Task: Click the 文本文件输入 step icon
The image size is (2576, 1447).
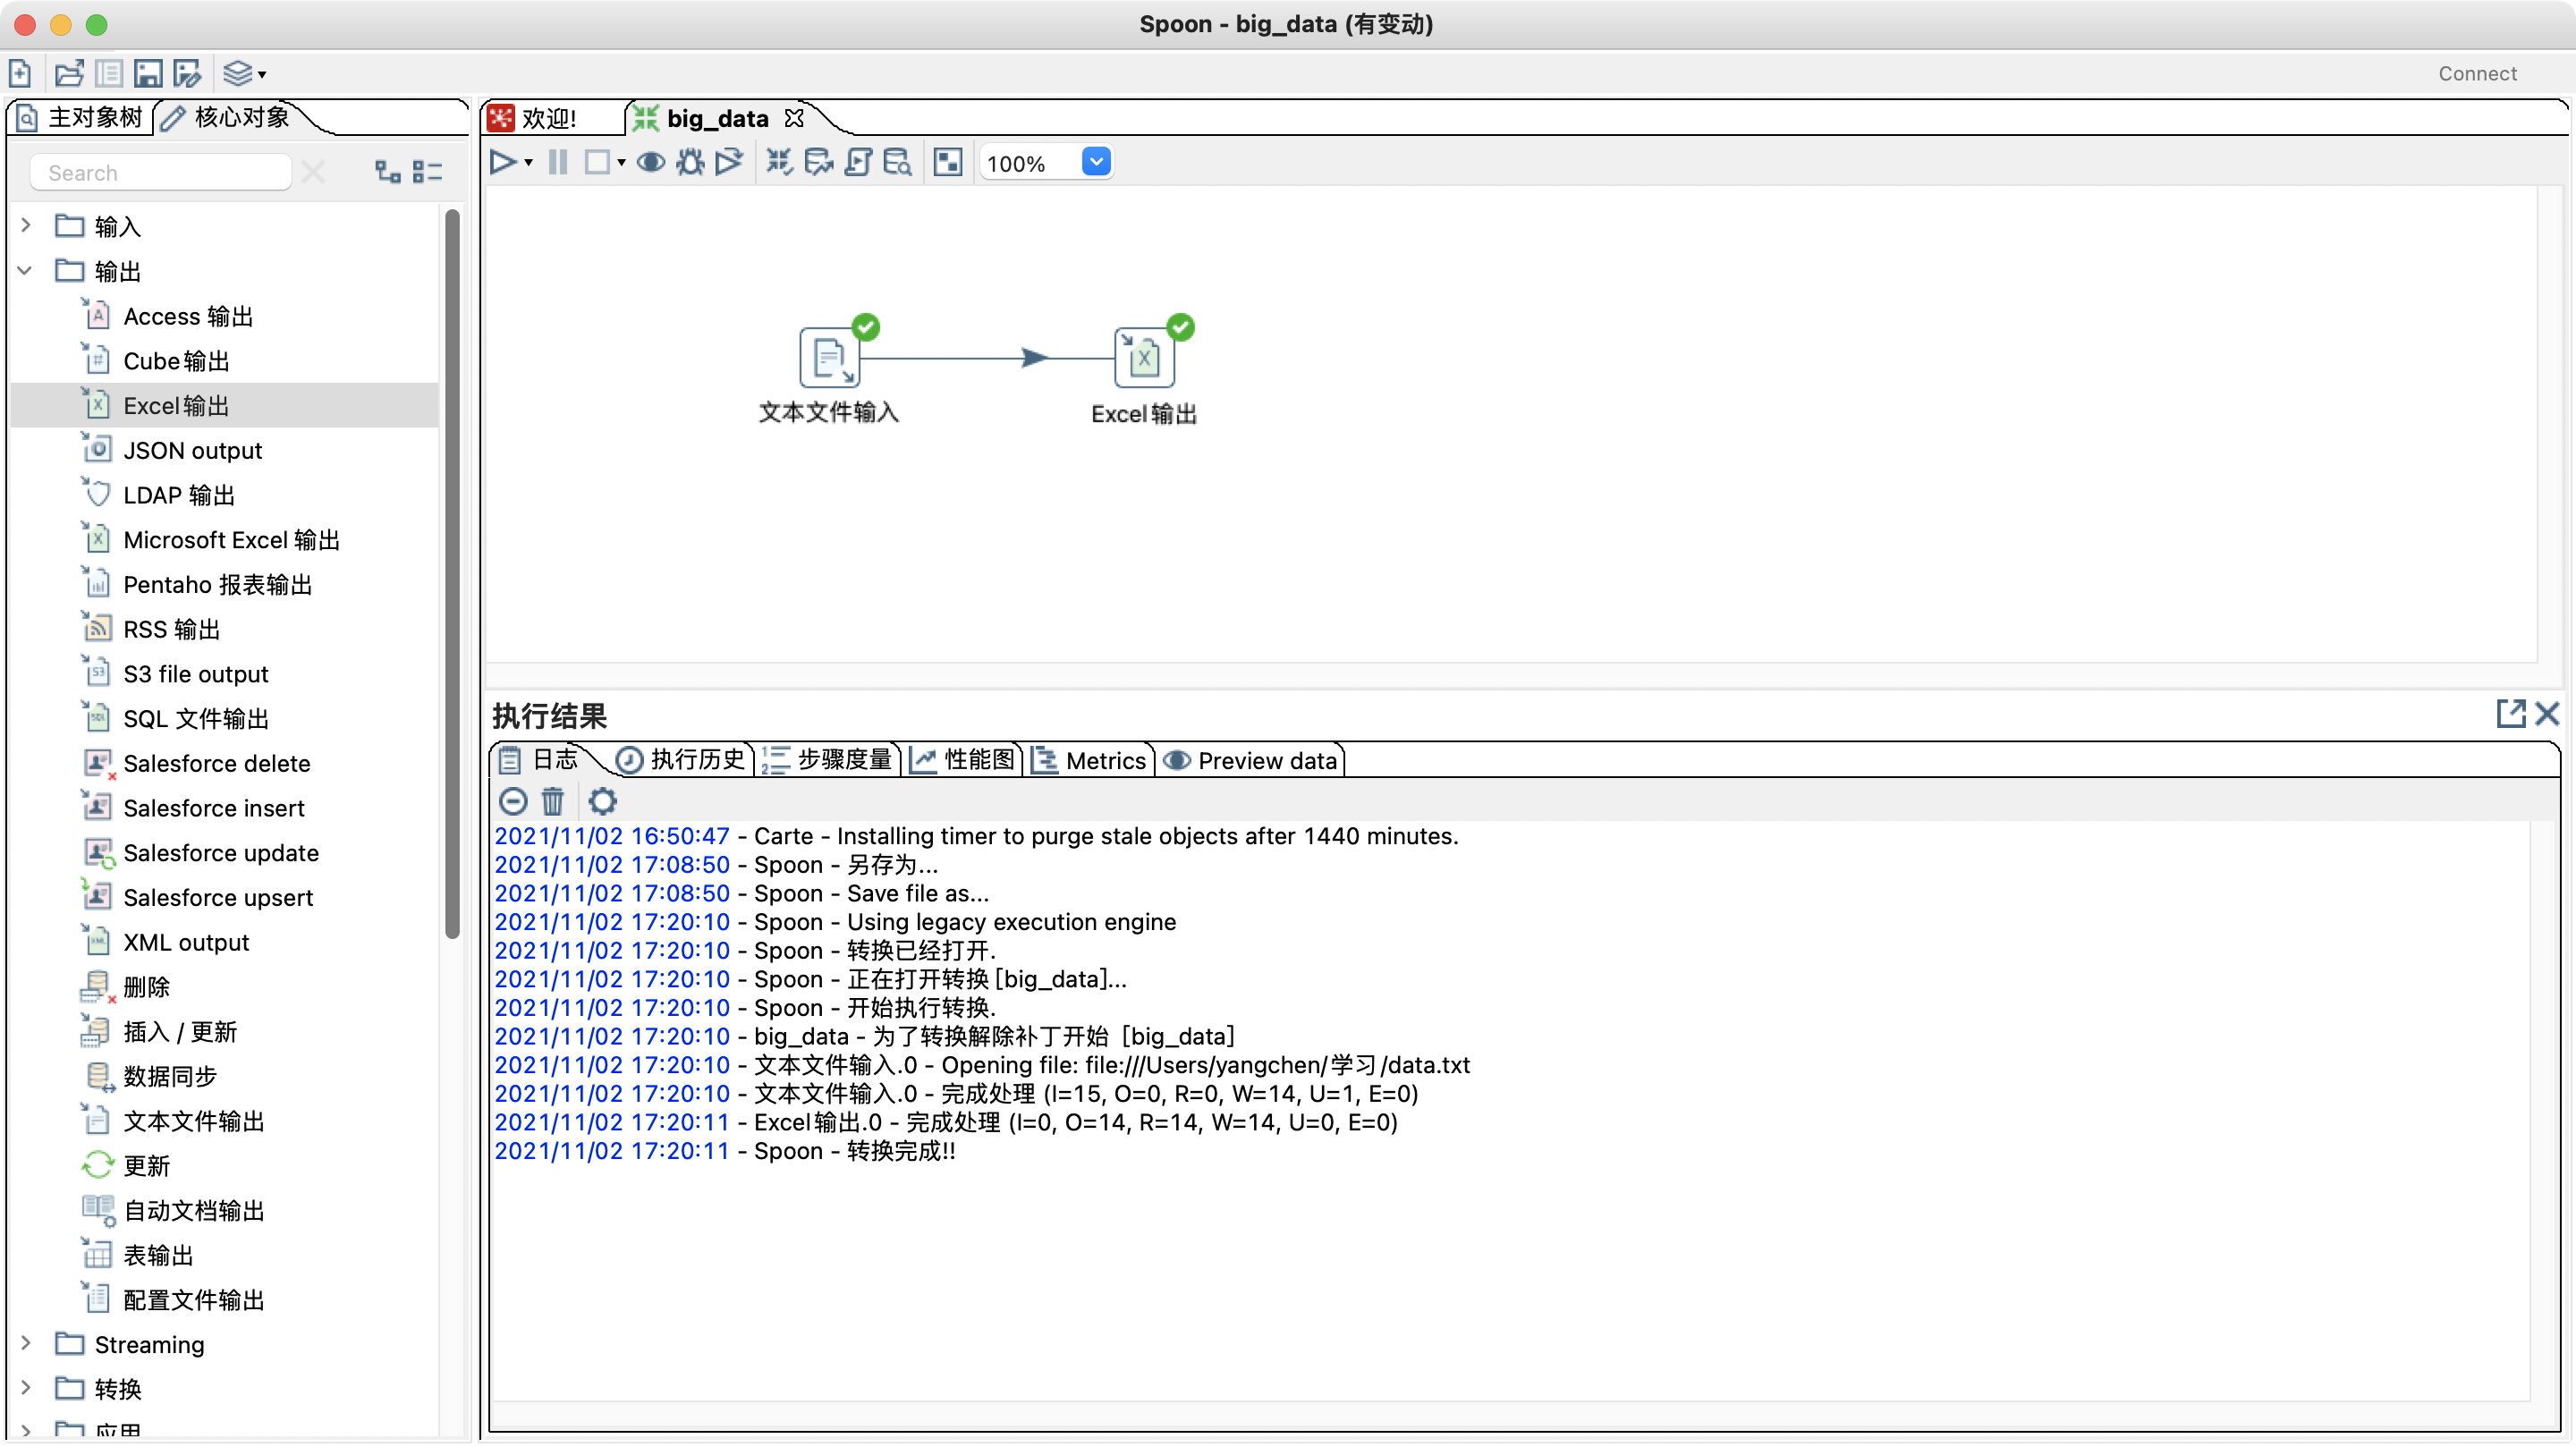Action: click(829, 358)
